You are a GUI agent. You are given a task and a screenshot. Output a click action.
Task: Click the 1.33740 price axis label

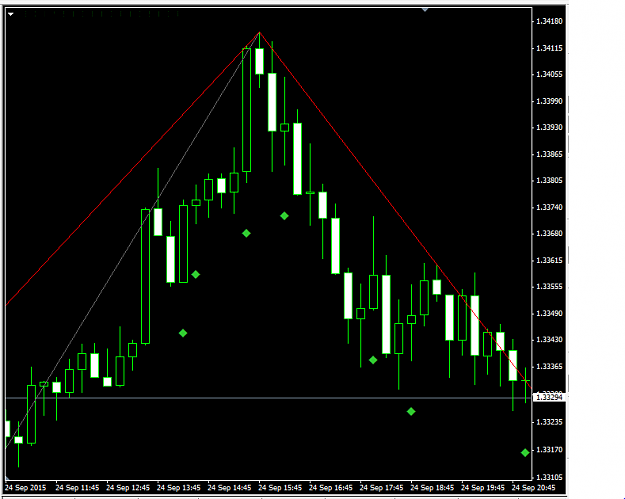(550, 207)
